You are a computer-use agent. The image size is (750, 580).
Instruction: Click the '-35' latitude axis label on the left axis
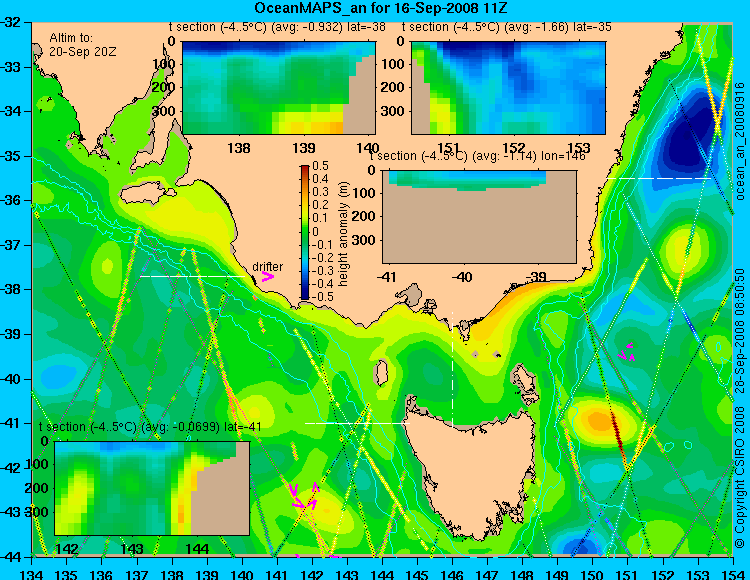click(11, 156)
